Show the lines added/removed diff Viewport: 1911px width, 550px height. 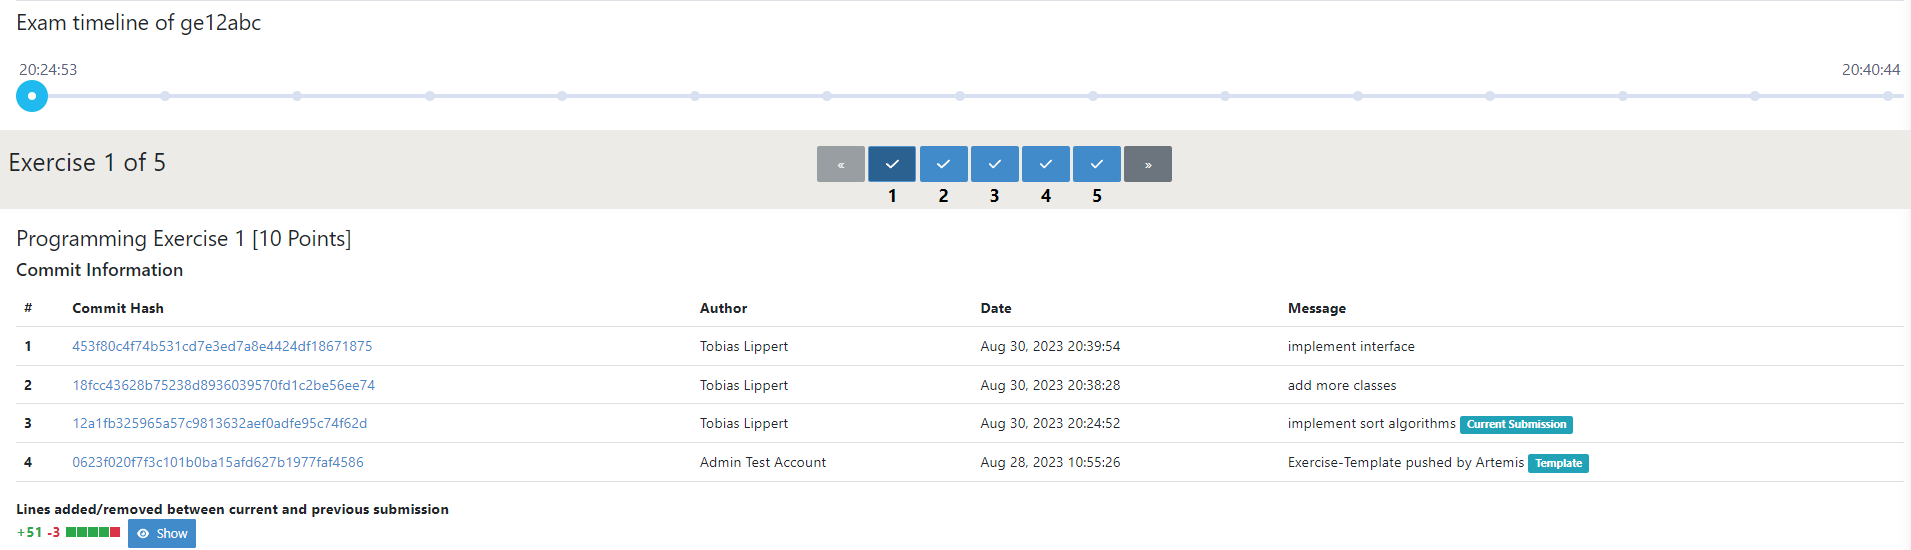(x=162, y=533)
